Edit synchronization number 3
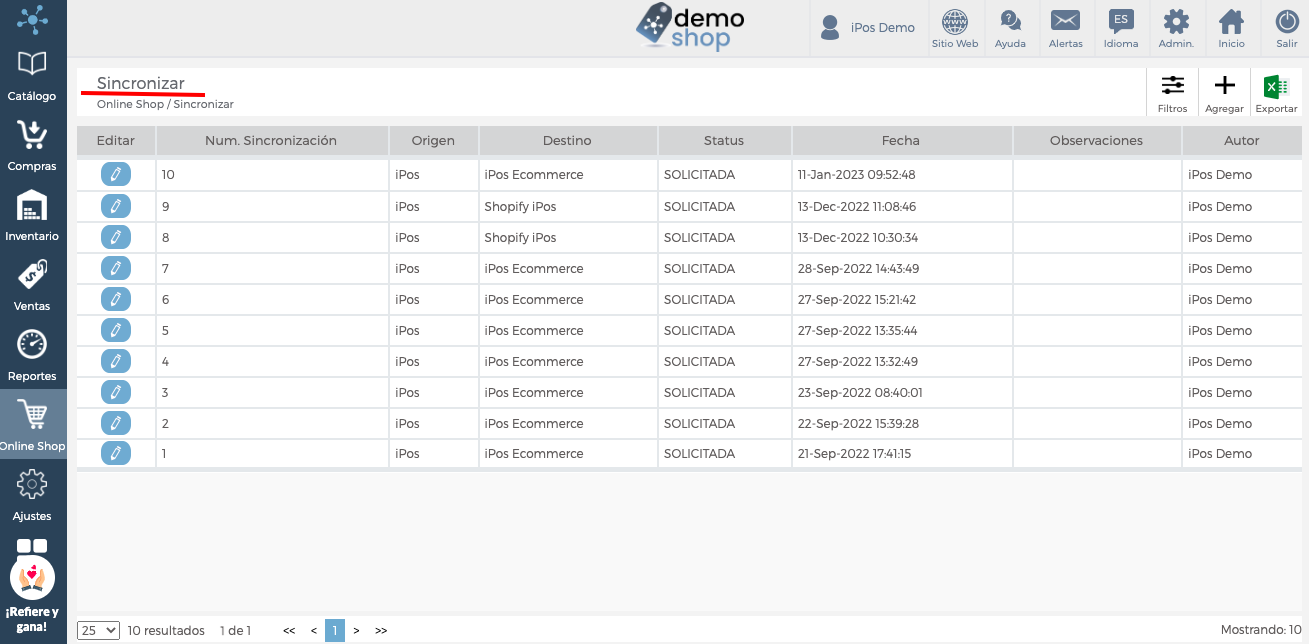Screen dimensions: 1309x644 [116, 392]
